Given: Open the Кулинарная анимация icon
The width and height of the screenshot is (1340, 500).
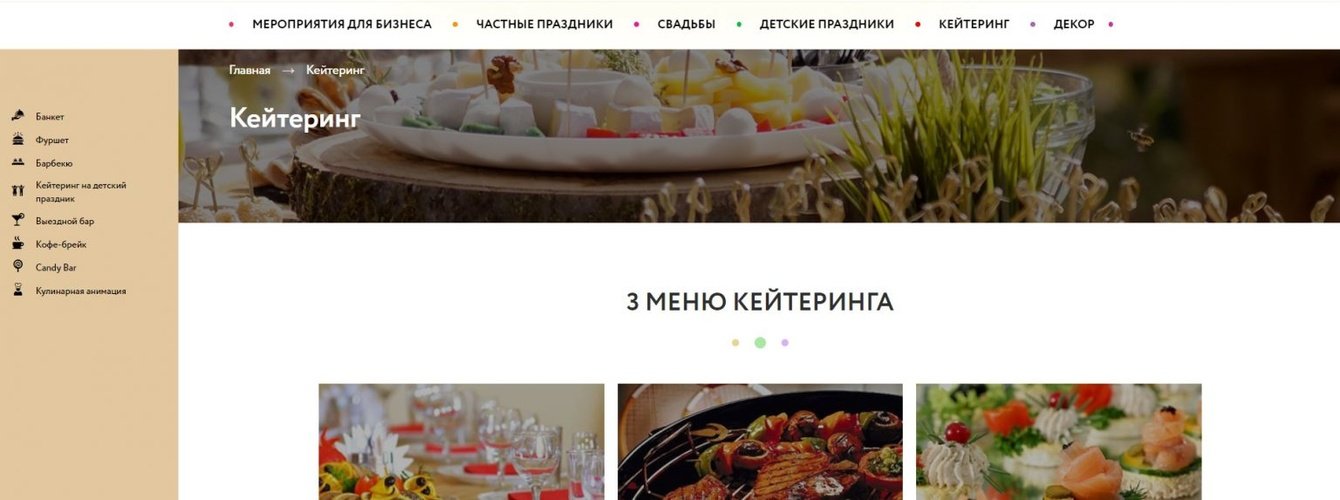Looking at the screenshot, I should tap(18, 291).
